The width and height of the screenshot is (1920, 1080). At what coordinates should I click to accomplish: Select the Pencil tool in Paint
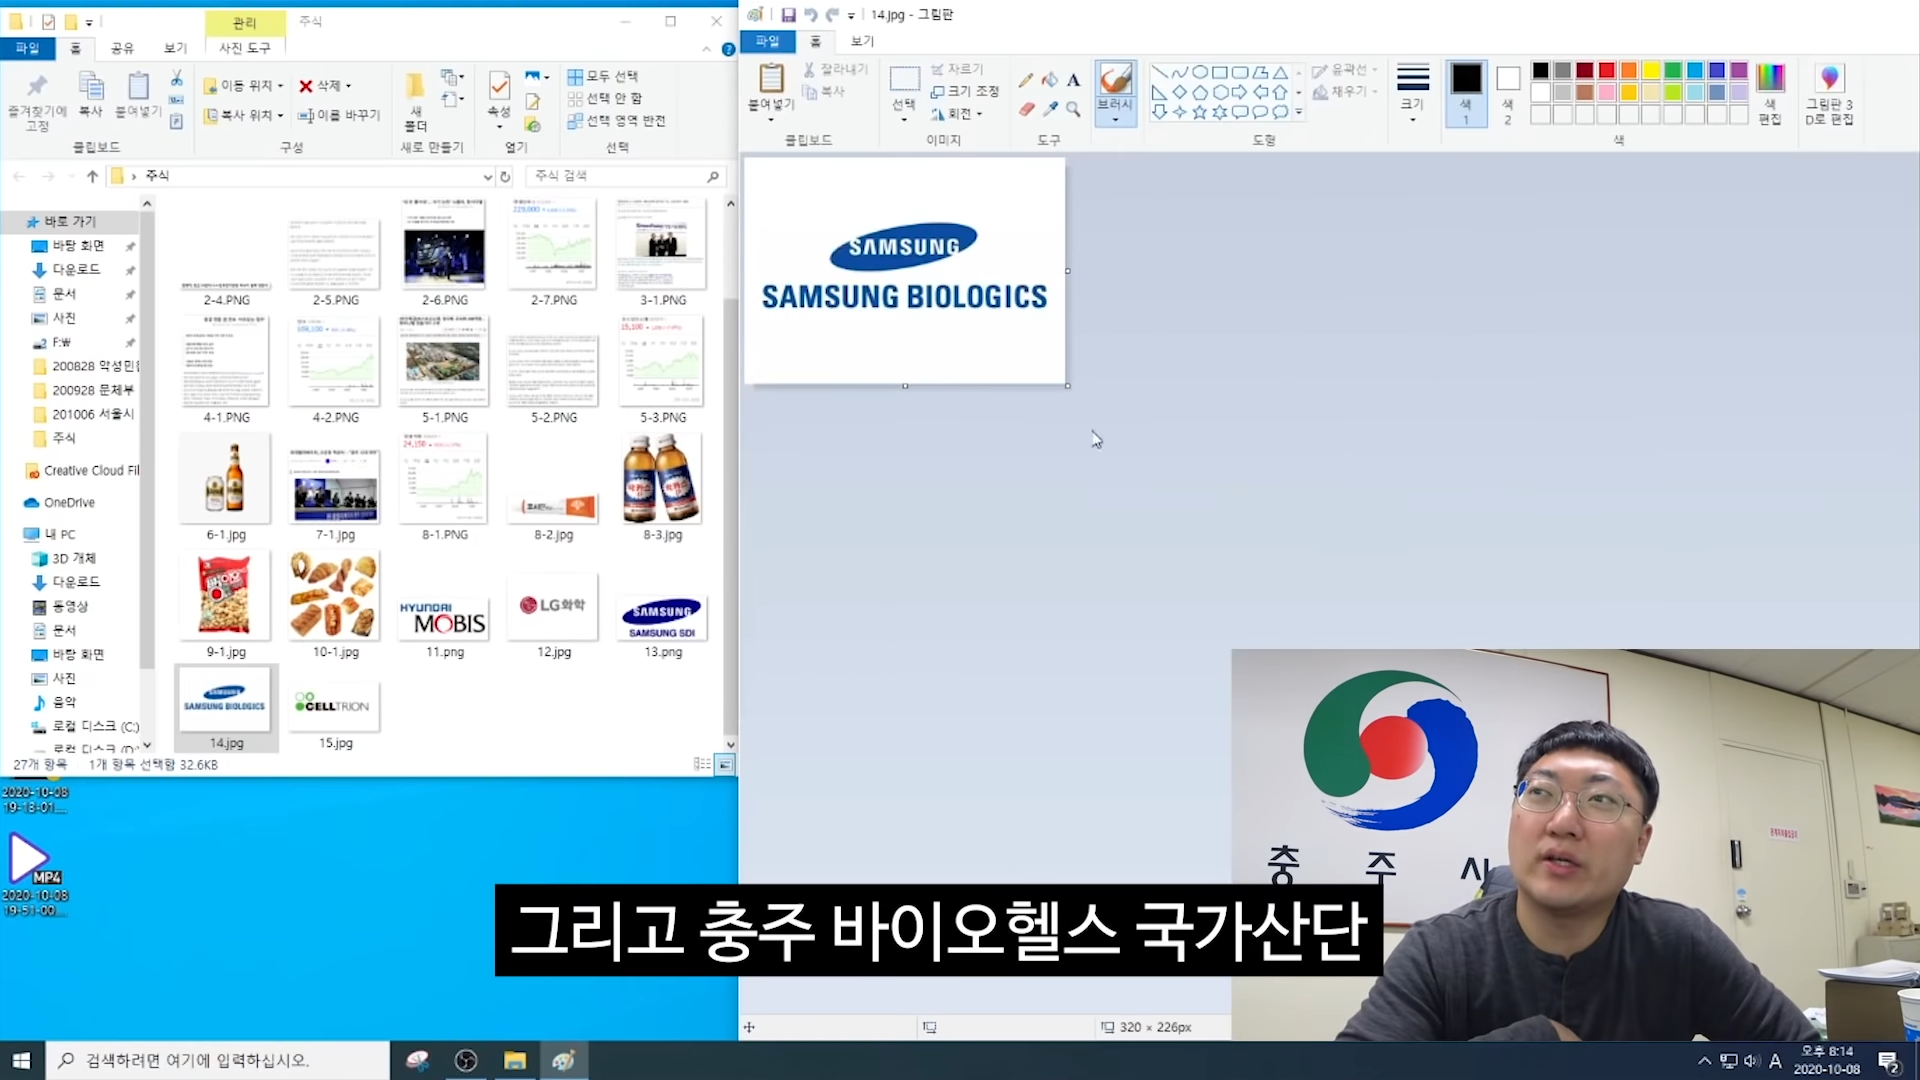tap(1026, 80)
